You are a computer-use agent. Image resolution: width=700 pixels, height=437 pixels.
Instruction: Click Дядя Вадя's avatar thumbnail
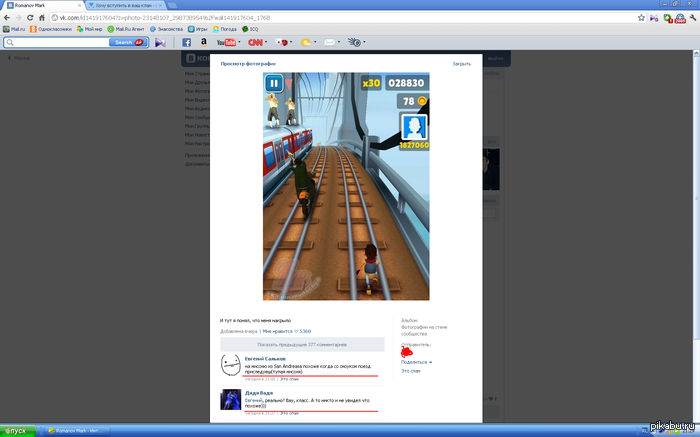[x=229, y=399]
